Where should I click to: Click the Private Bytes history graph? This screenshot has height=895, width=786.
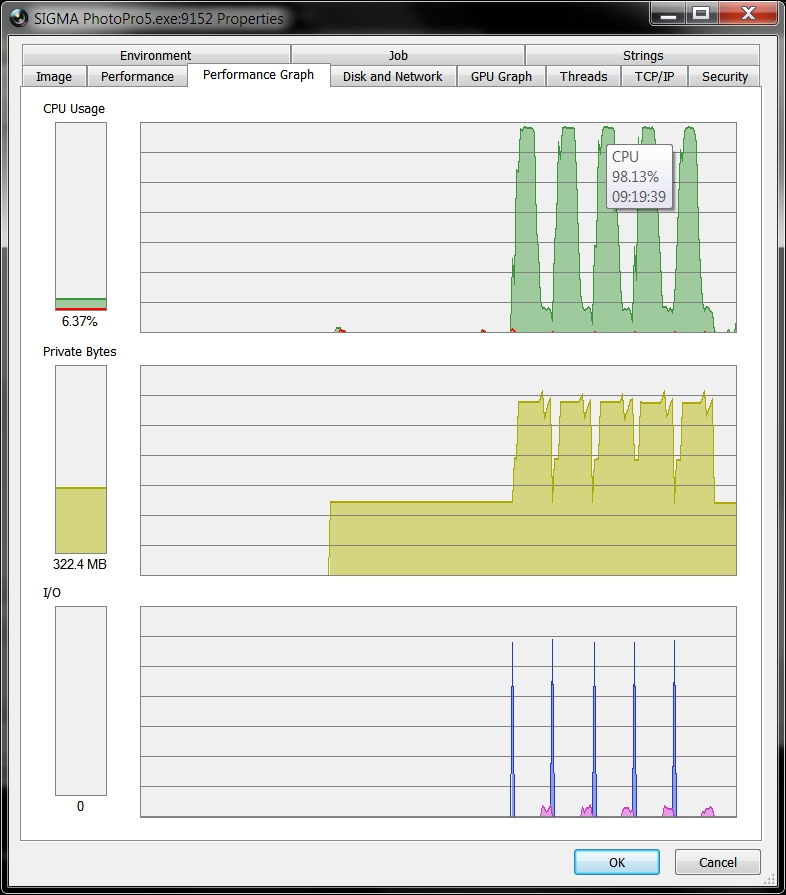pyautogui.click(x=438, y=470)
